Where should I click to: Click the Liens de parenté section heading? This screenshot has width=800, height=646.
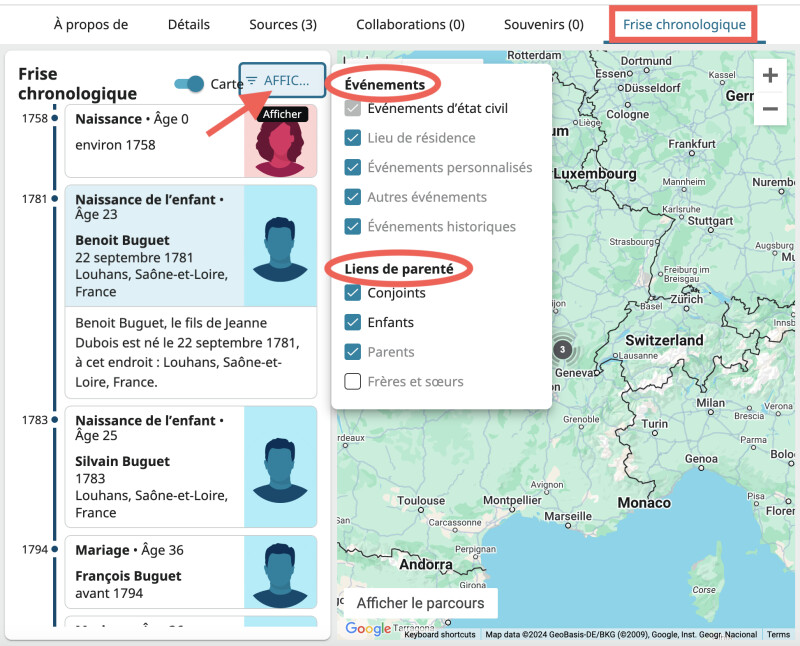point(399,269)
